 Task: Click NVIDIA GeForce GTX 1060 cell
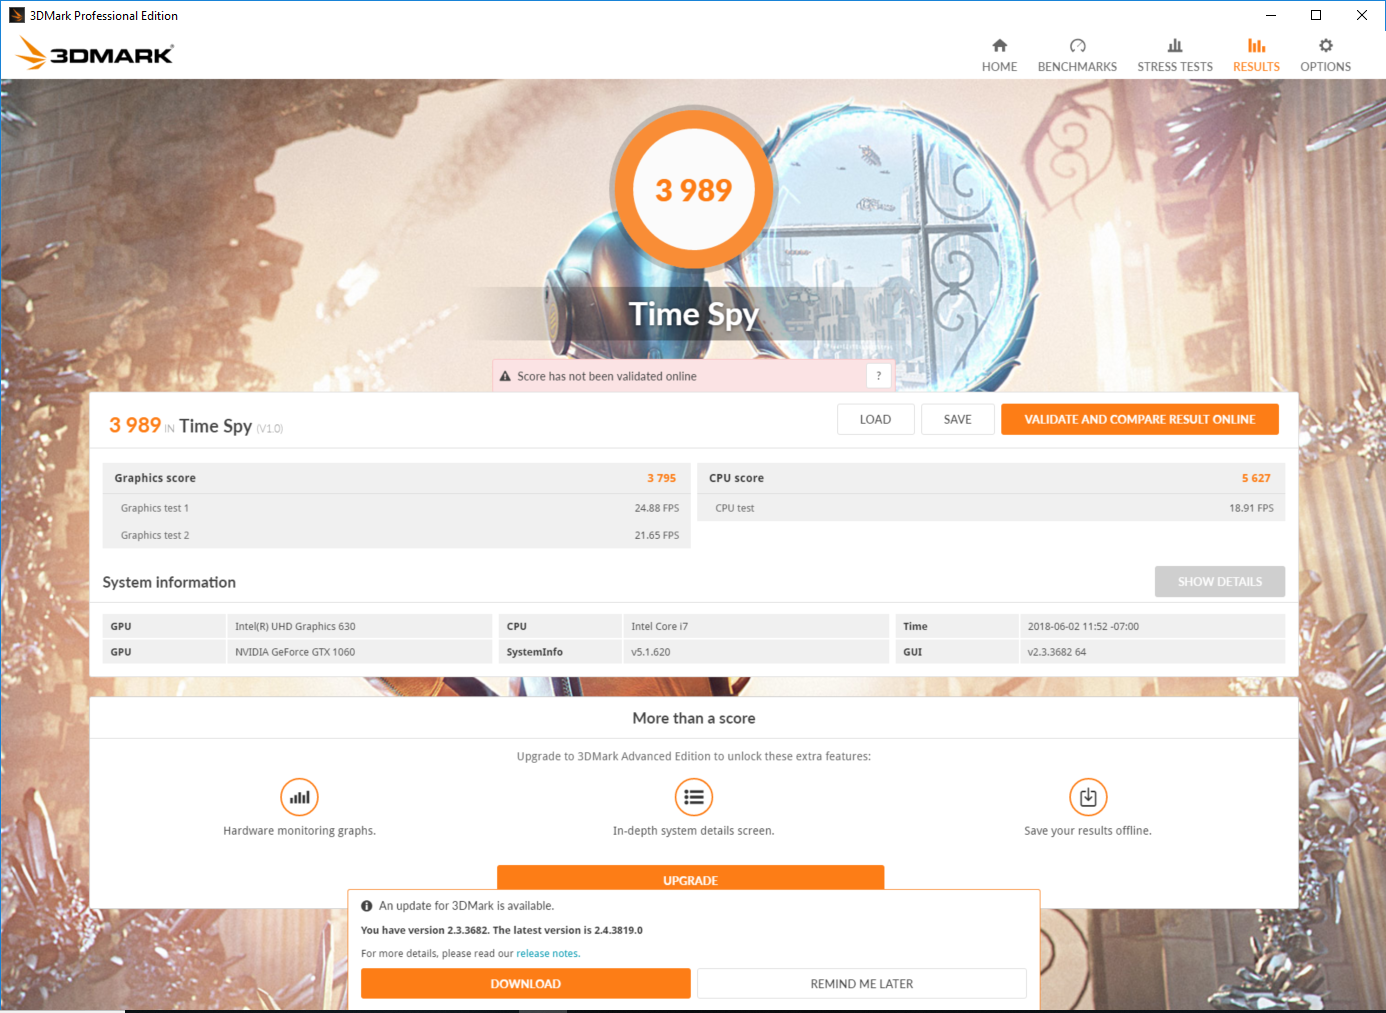pos(359,652)
